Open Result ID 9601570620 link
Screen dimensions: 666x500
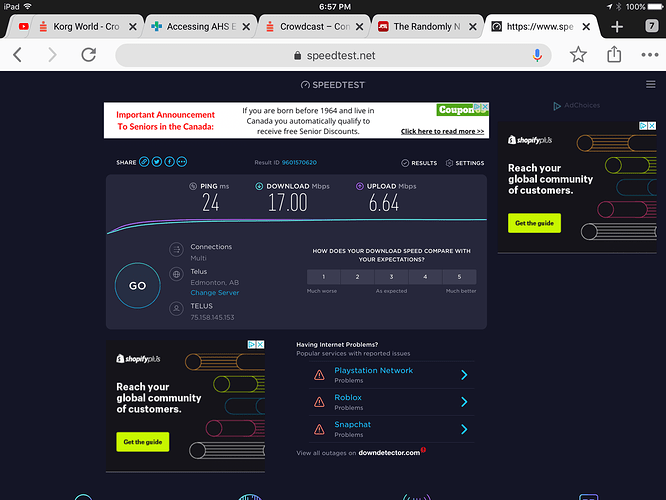tap(299, 162)
